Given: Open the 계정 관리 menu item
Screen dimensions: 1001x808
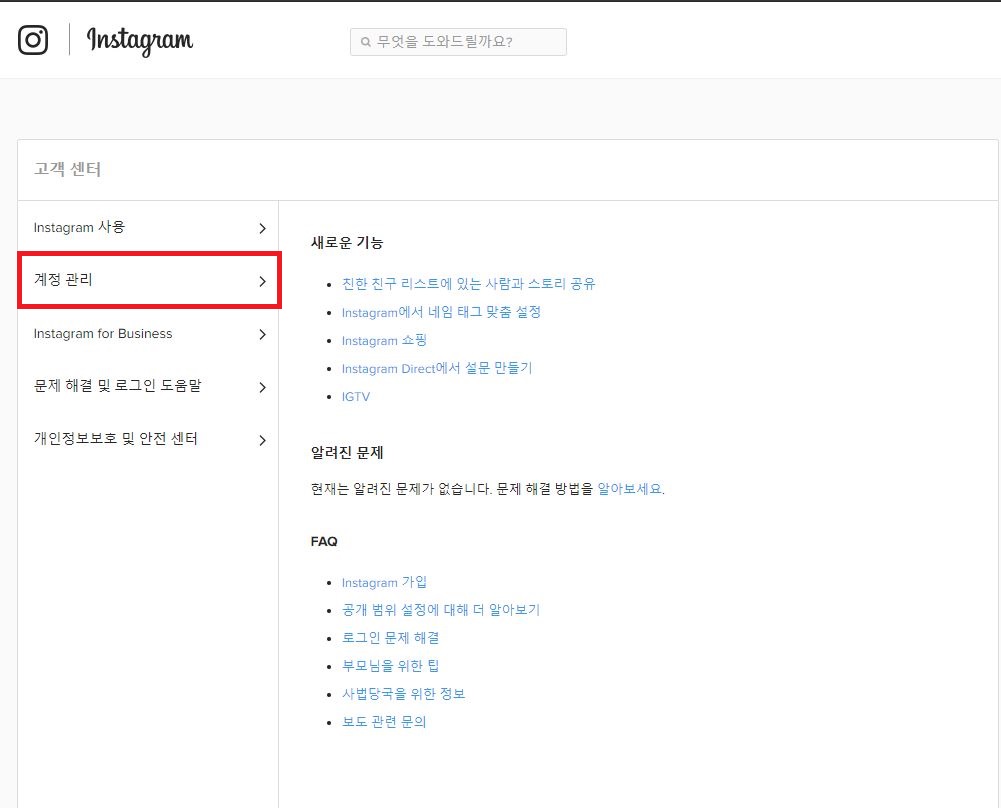Looking at the screenshot, I should pyautogui.click(x=148, y=281).
